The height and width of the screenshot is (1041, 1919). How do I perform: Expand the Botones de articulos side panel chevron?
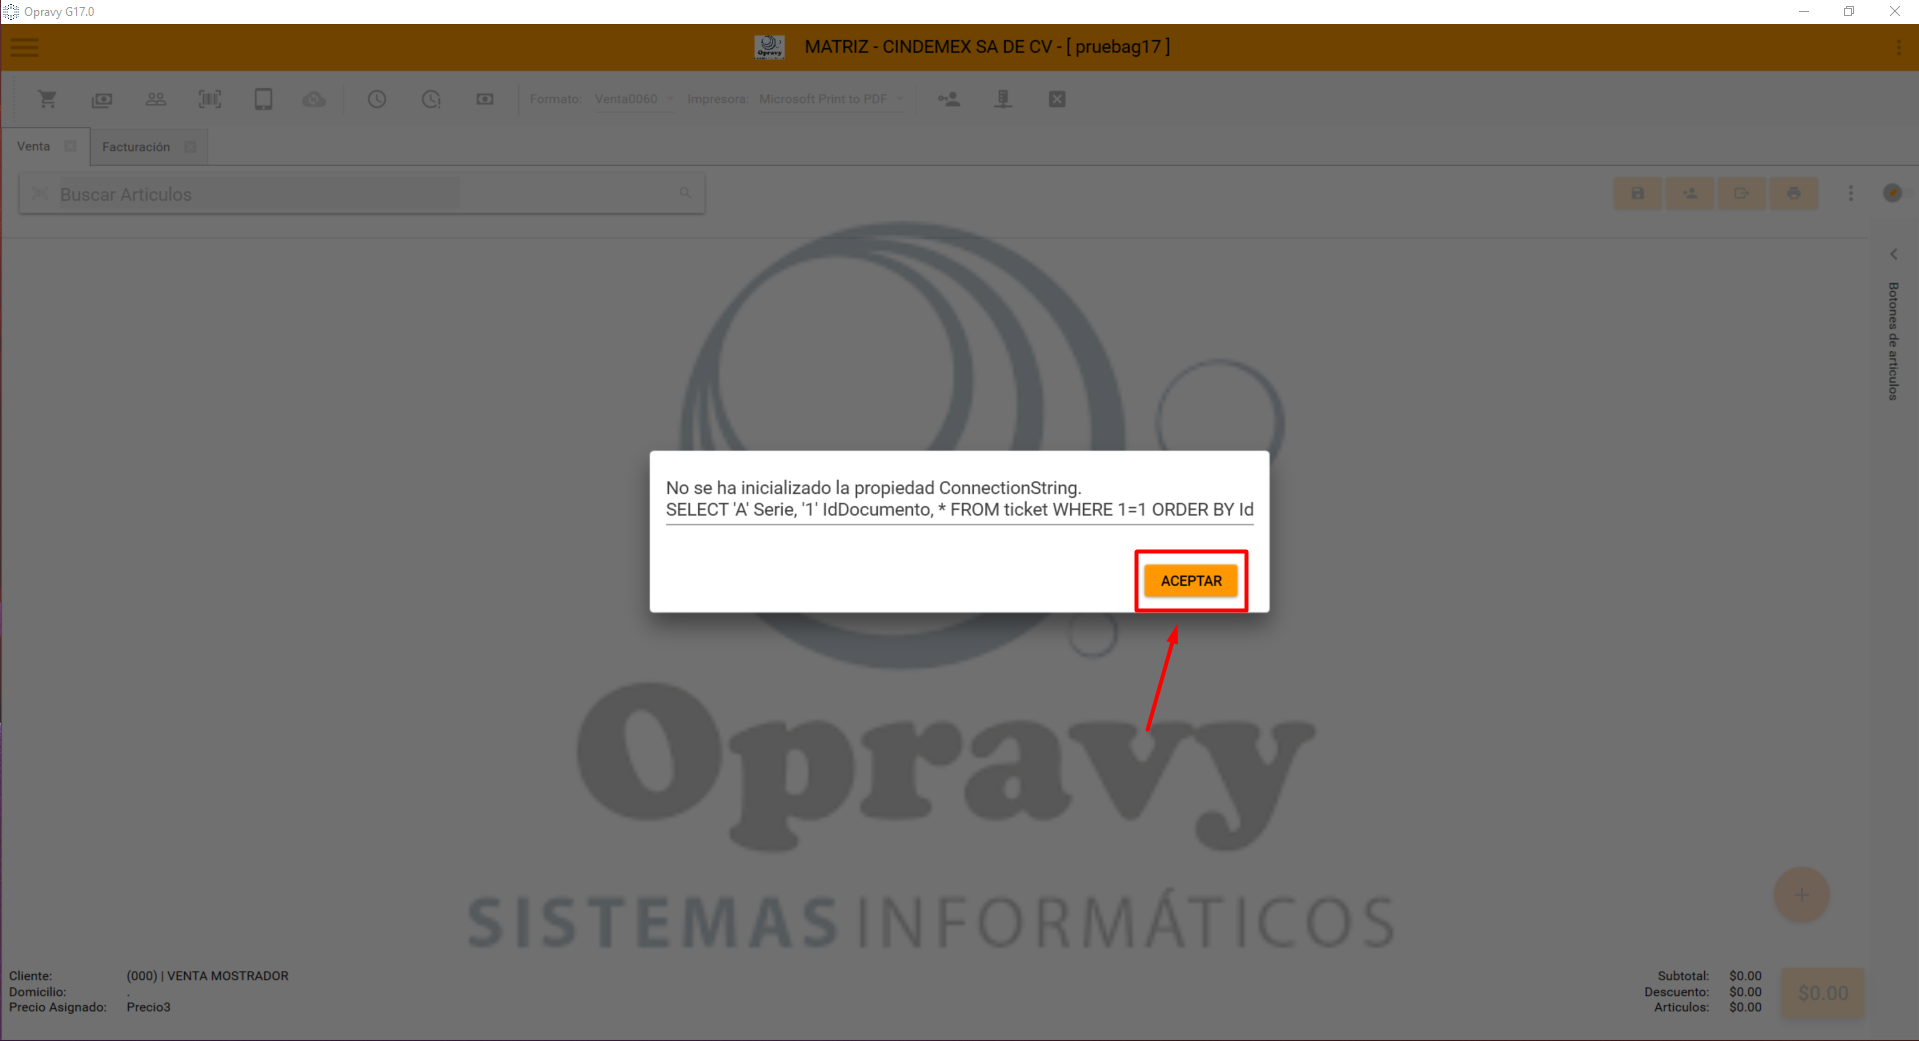[1893, 254]
